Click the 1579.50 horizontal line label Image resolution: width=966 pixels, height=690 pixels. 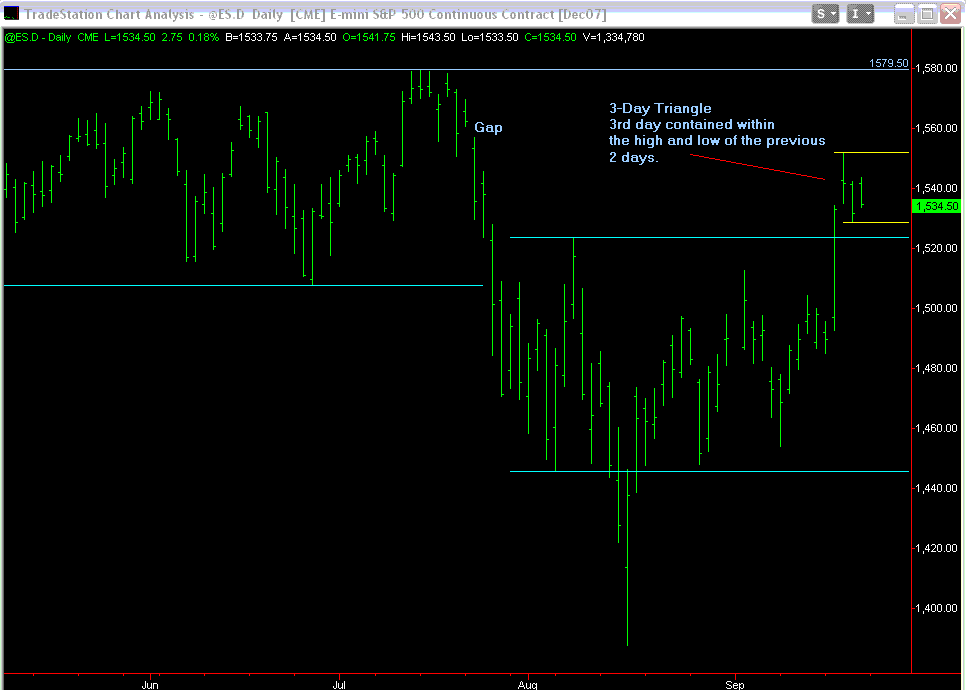[x=888, y=63]
